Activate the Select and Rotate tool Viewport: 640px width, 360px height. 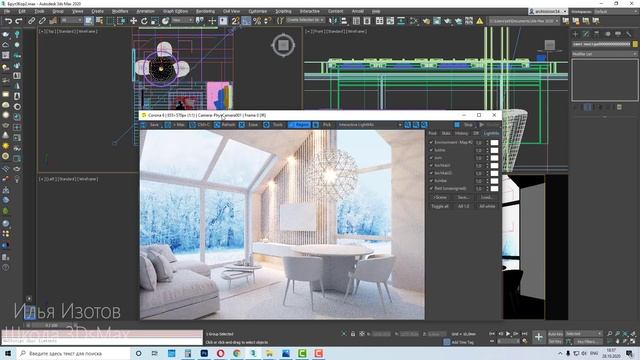[144, 21]
